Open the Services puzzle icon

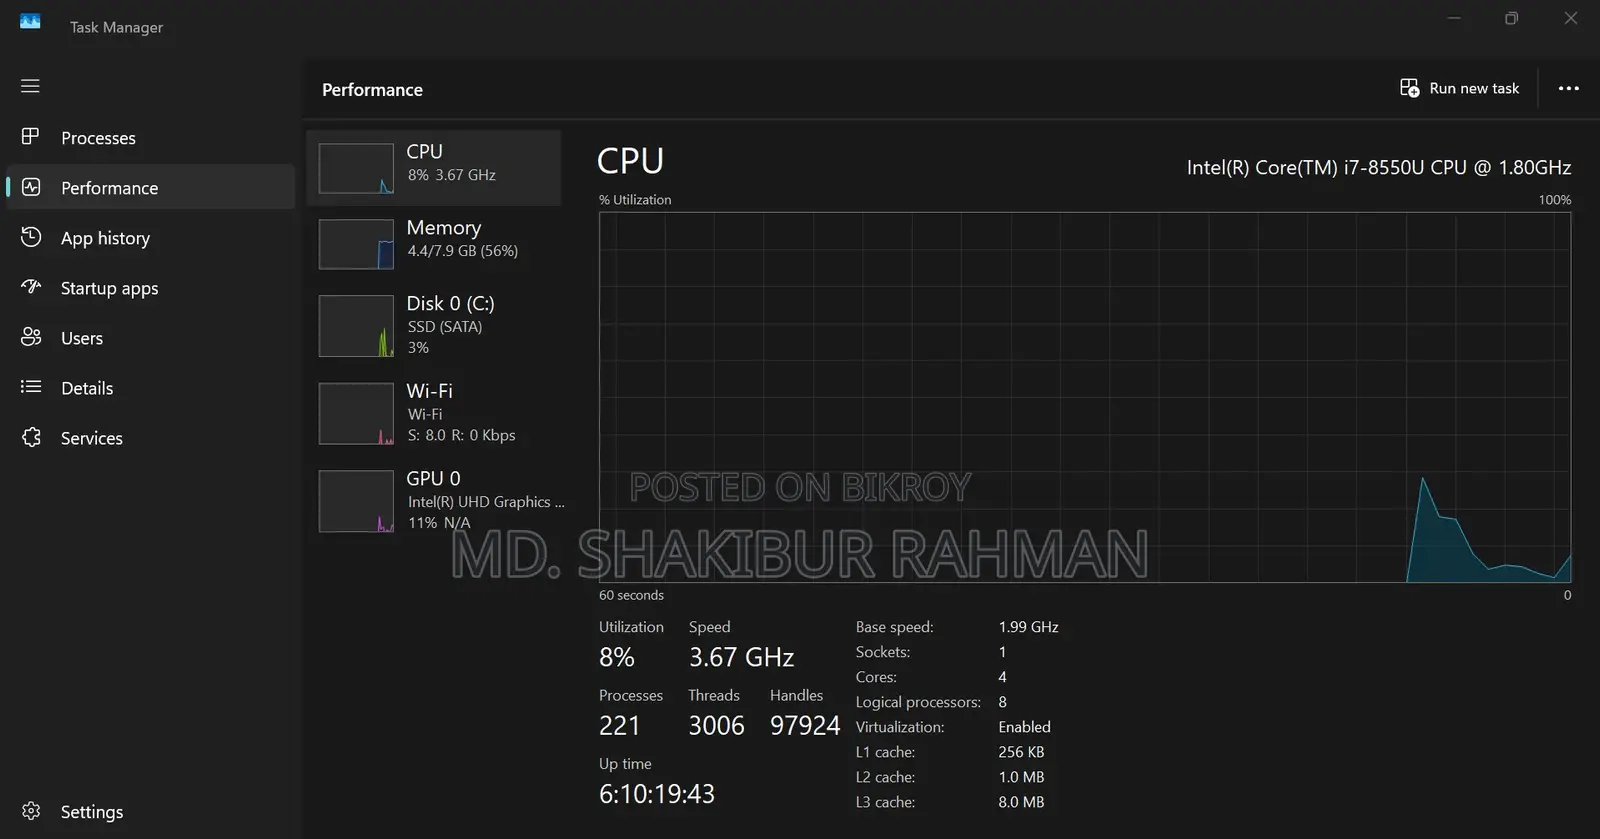tap(31, 437)
